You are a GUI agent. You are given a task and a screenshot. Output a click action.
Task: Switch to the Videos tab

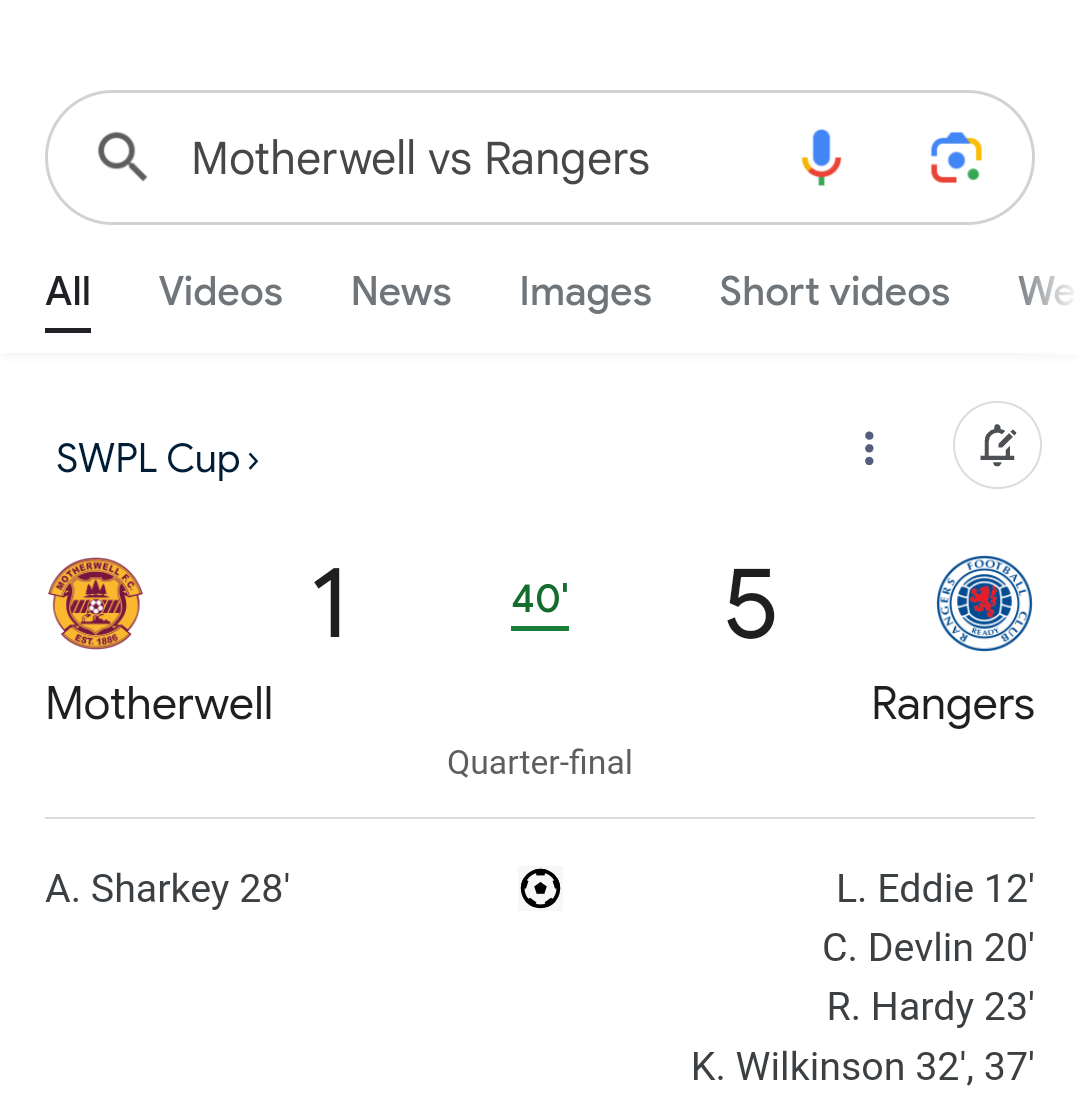point(221,291)
